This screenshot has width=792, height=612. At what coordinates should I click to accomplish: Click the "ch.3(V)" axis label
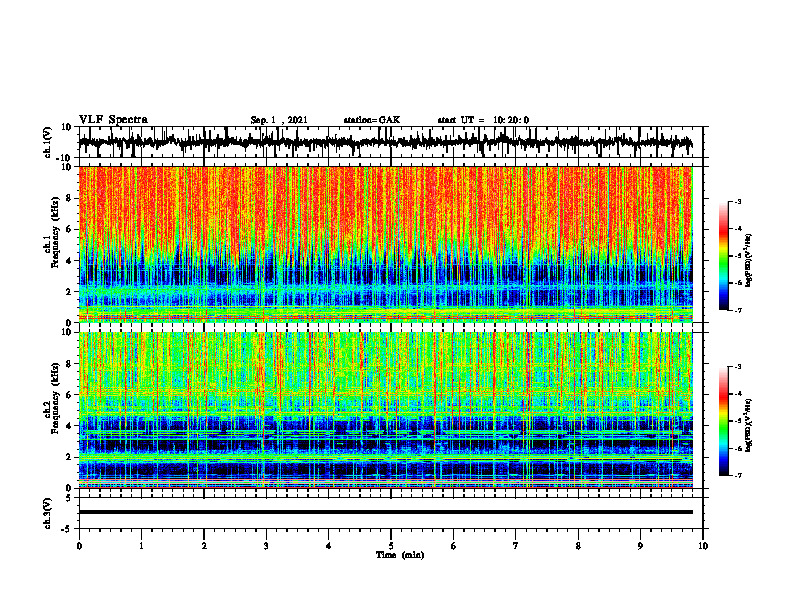pyautogui.click(x=48, y=513)
